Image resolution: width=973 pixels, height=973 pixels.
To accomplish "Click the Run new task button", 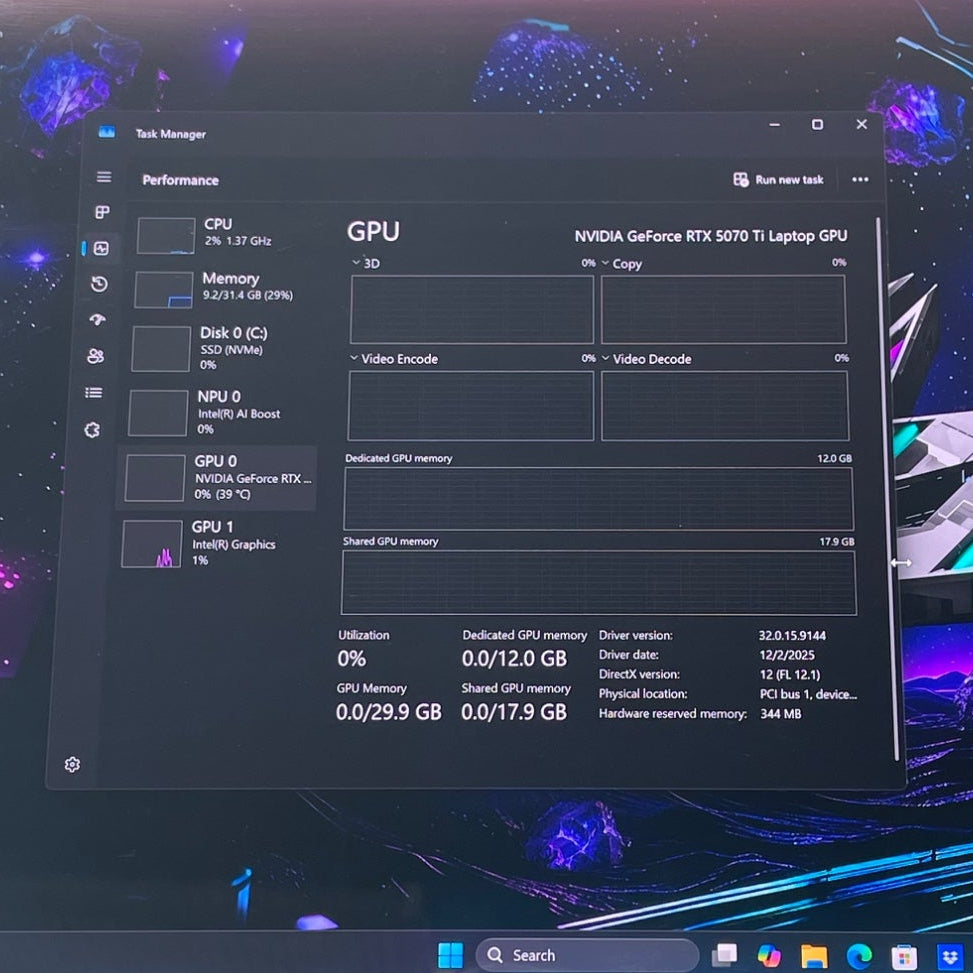I will [x=779, y=179].
